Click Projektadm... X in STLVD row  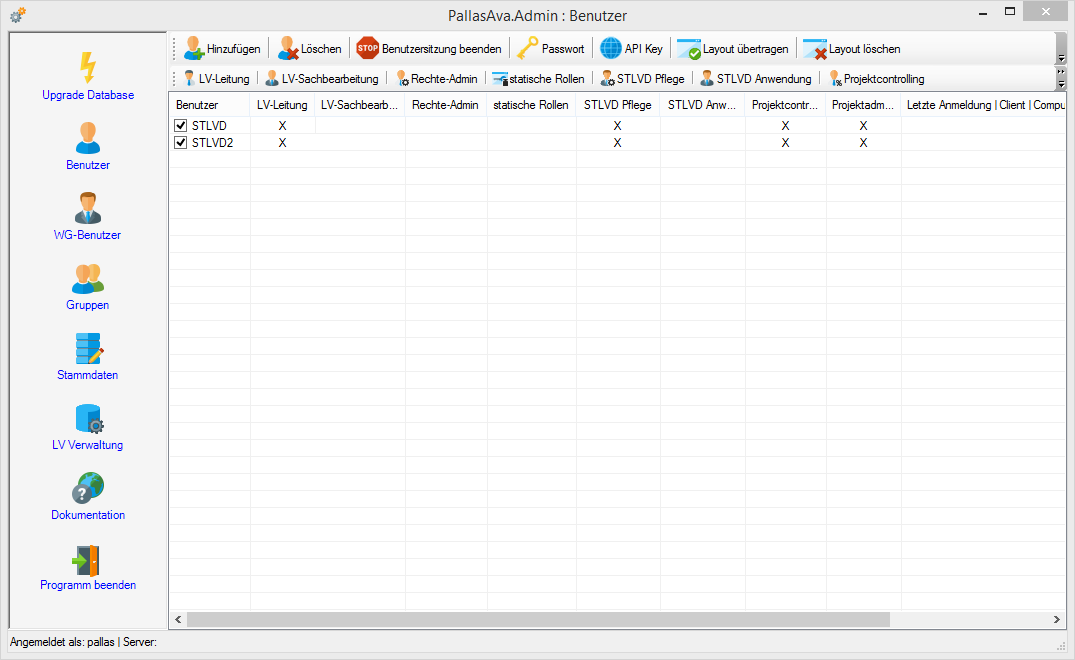coord(864,125)
